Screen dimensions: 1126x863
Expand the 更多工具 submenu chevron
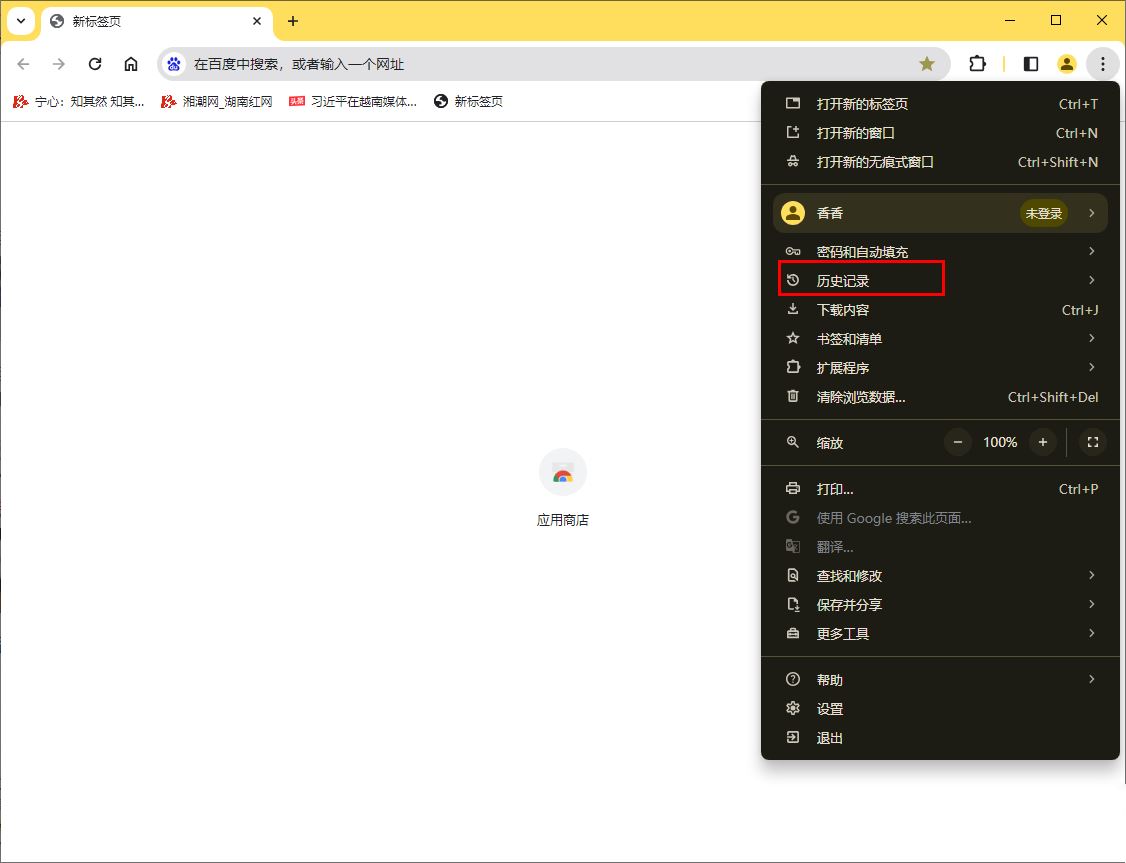click(1092, 633)
